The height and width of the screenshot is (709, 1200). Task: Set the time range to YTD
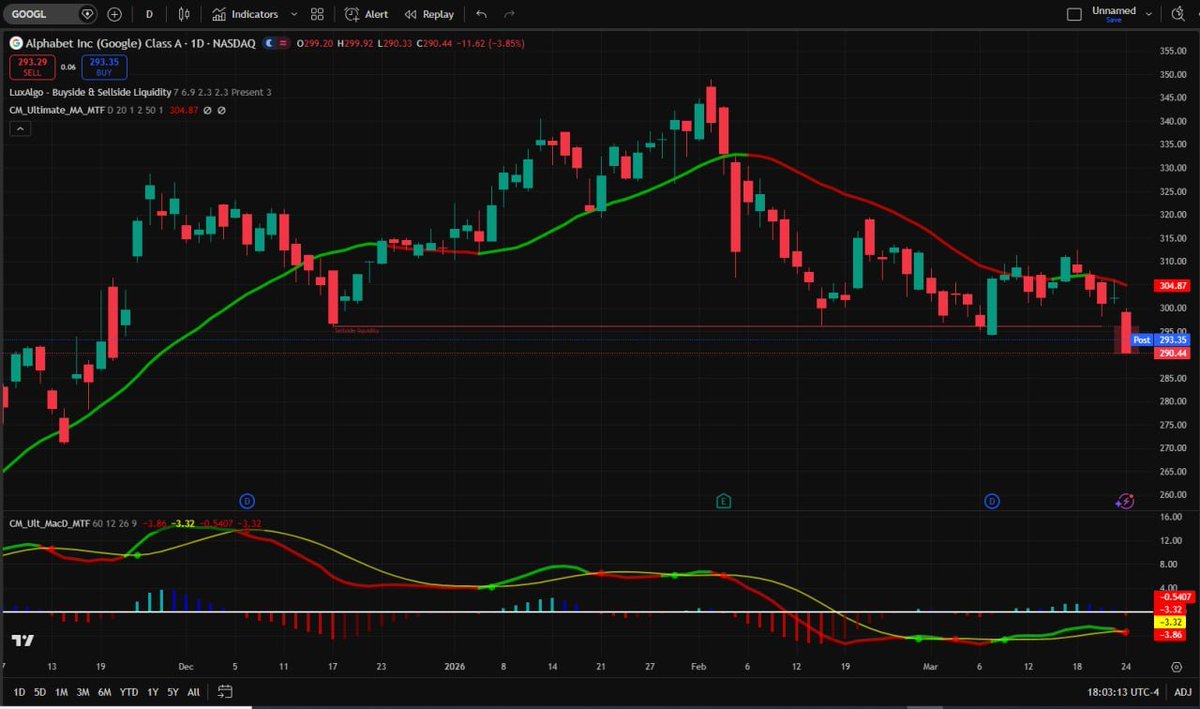[129, 692]
